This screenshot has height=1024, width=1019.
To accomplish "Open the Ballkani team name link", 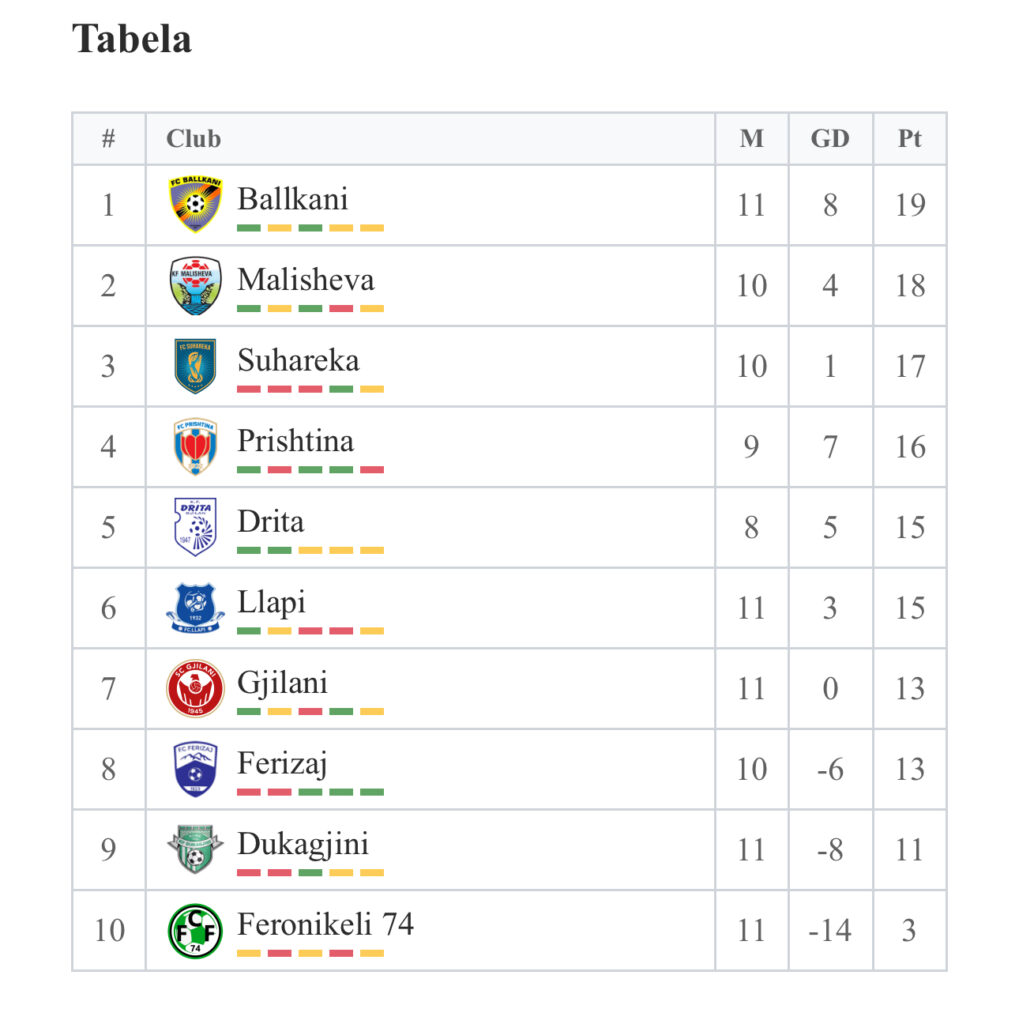I will (x=293, y=199).
